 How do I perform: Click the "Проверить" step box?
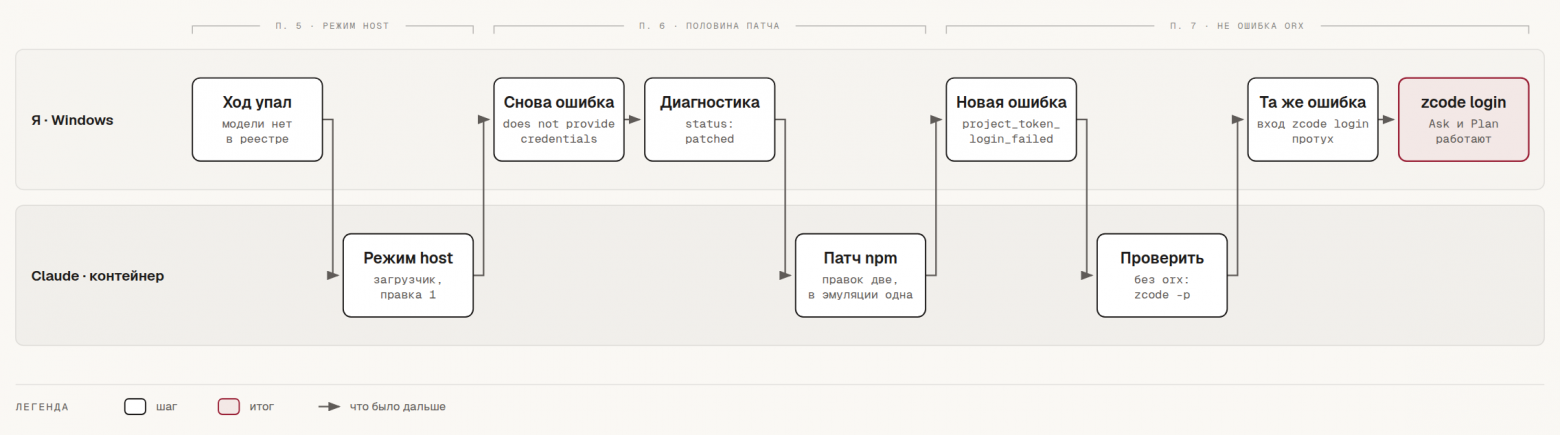coord(1163,275)
